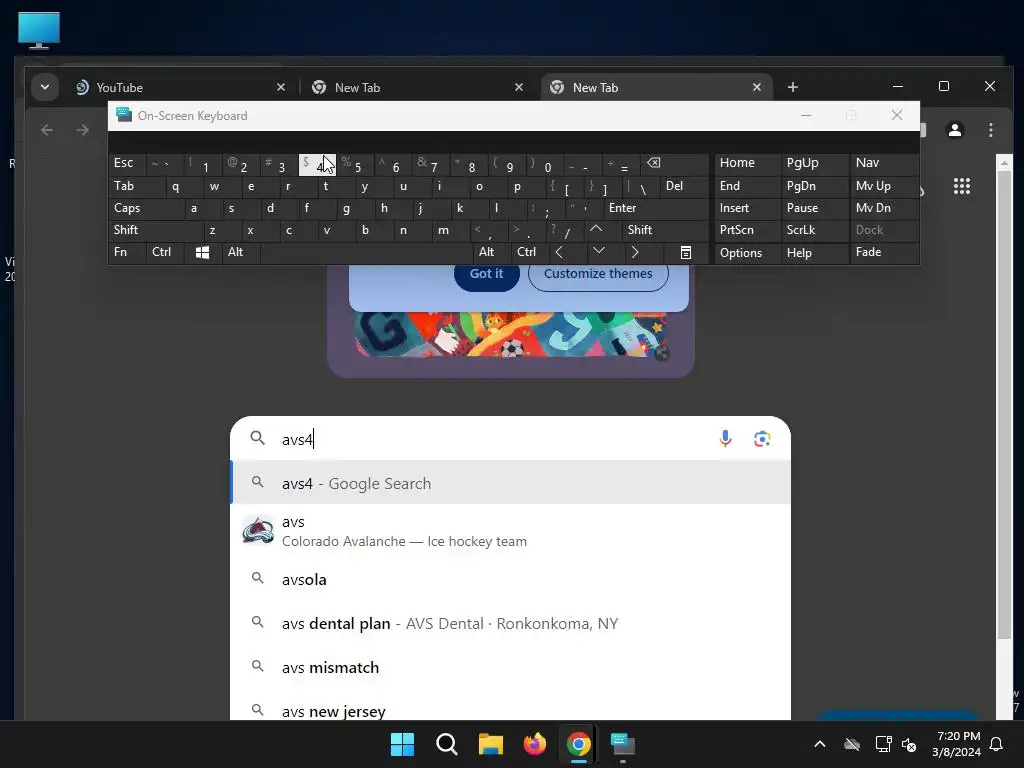Open a new Chrome tab with plus
The image size is (1024, 768).
793,87
